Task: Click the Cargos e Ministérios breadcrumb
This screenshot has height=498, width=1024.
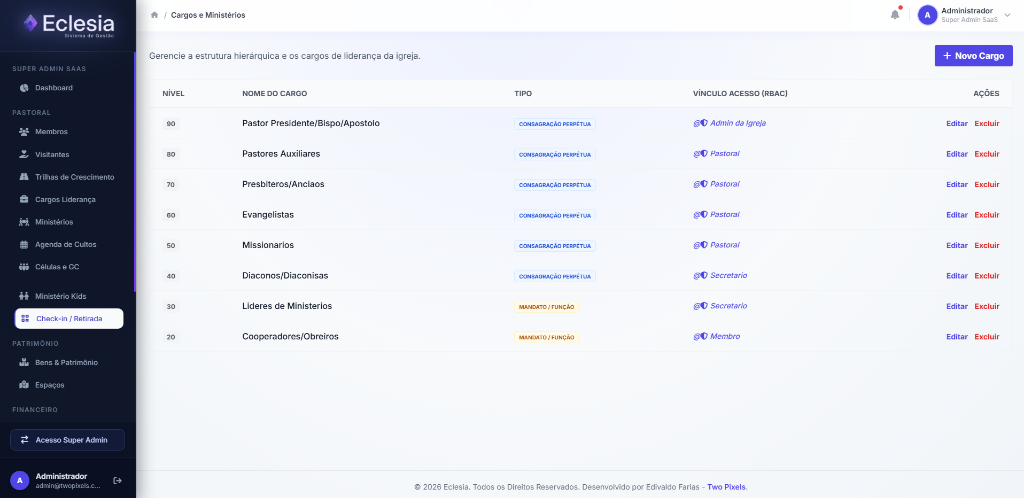Action: coord(208,15)
